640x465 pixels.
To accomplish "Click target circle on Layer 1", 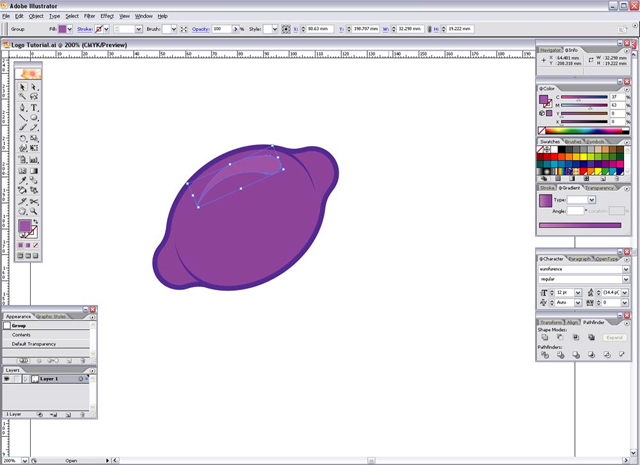I will click(80, 379).
